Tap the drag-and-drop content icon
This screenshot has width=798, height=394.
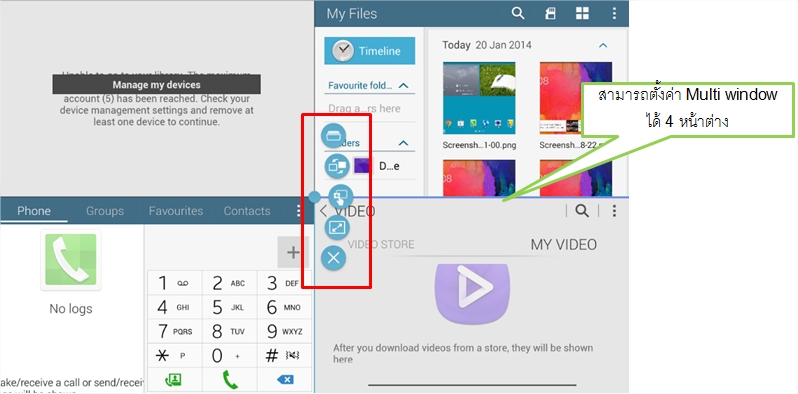point(341,197)
